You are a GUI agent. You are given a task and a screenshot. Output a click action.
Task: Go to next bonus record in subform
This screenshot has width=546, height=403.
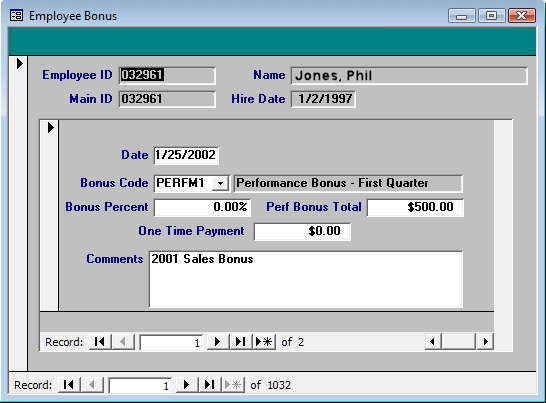tap(218, 342)
